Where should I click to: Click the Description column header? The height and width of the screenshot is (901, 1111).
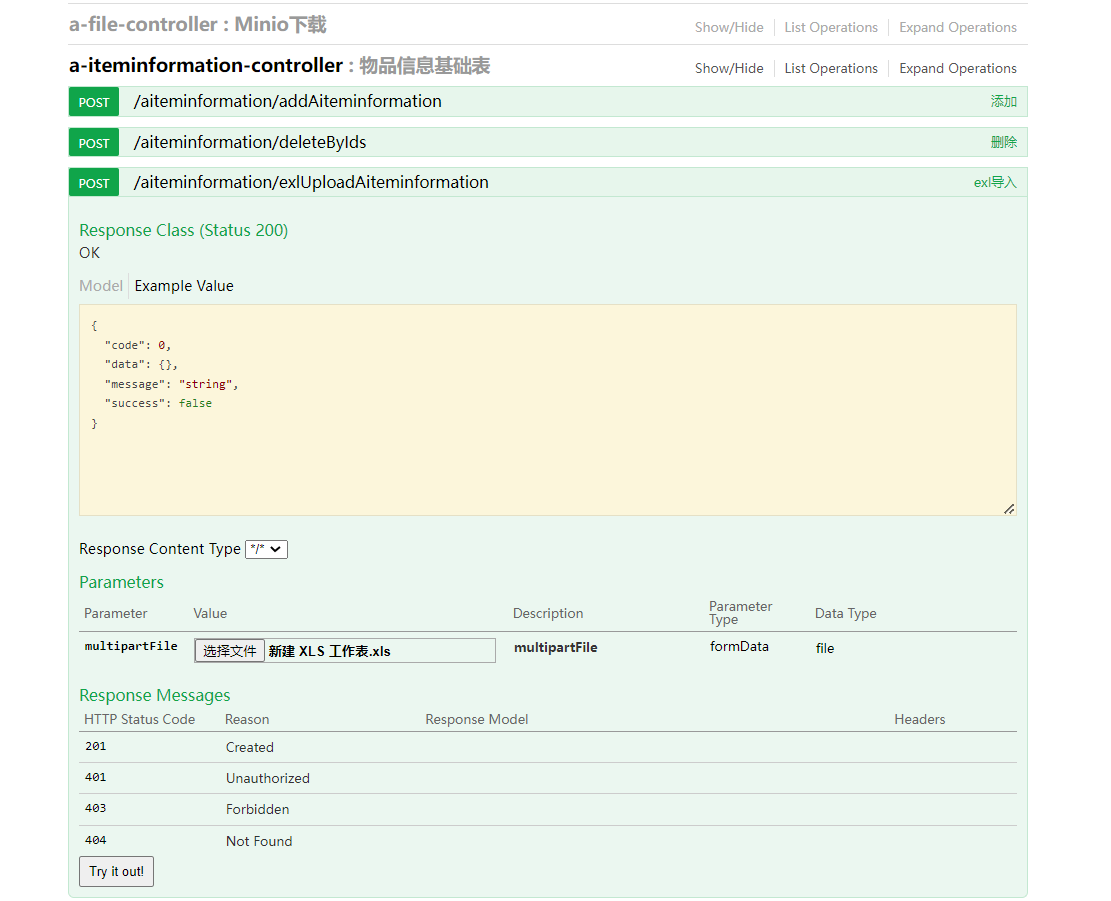coord(548,613)
